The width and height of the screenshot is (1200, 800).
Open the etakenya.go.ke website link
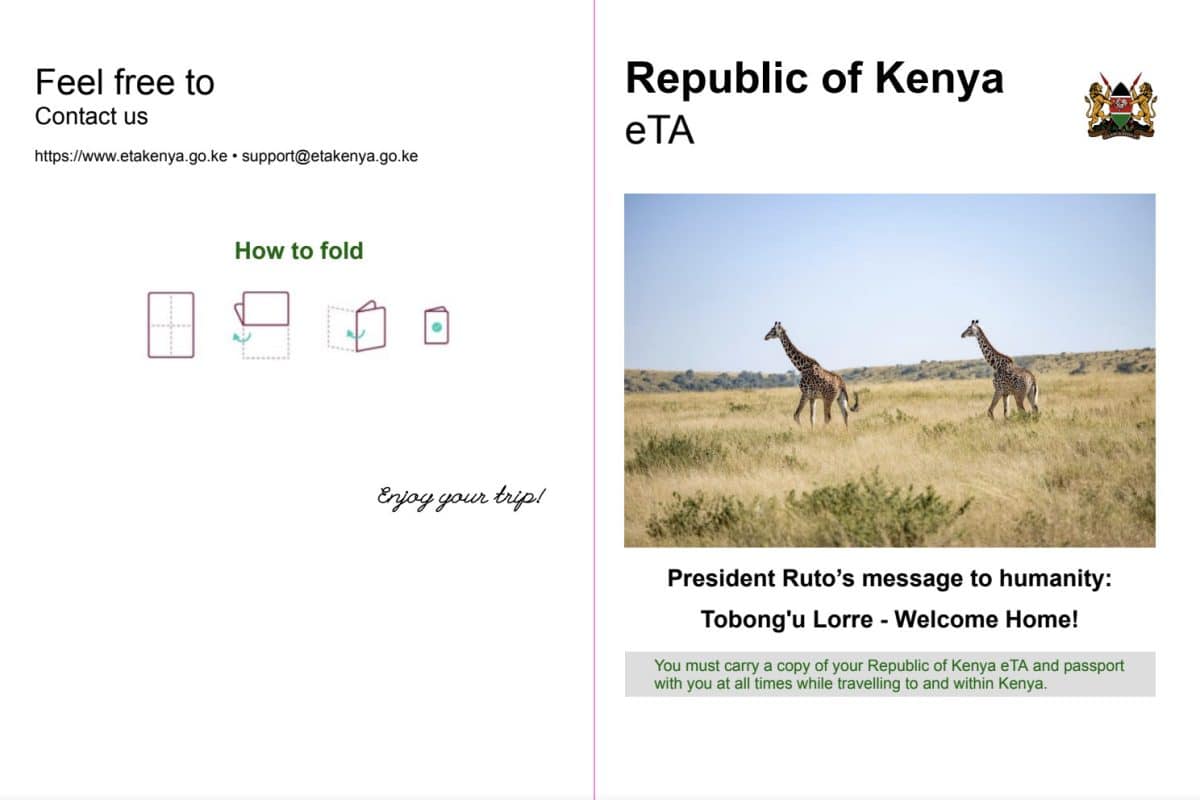click(131, 156)
